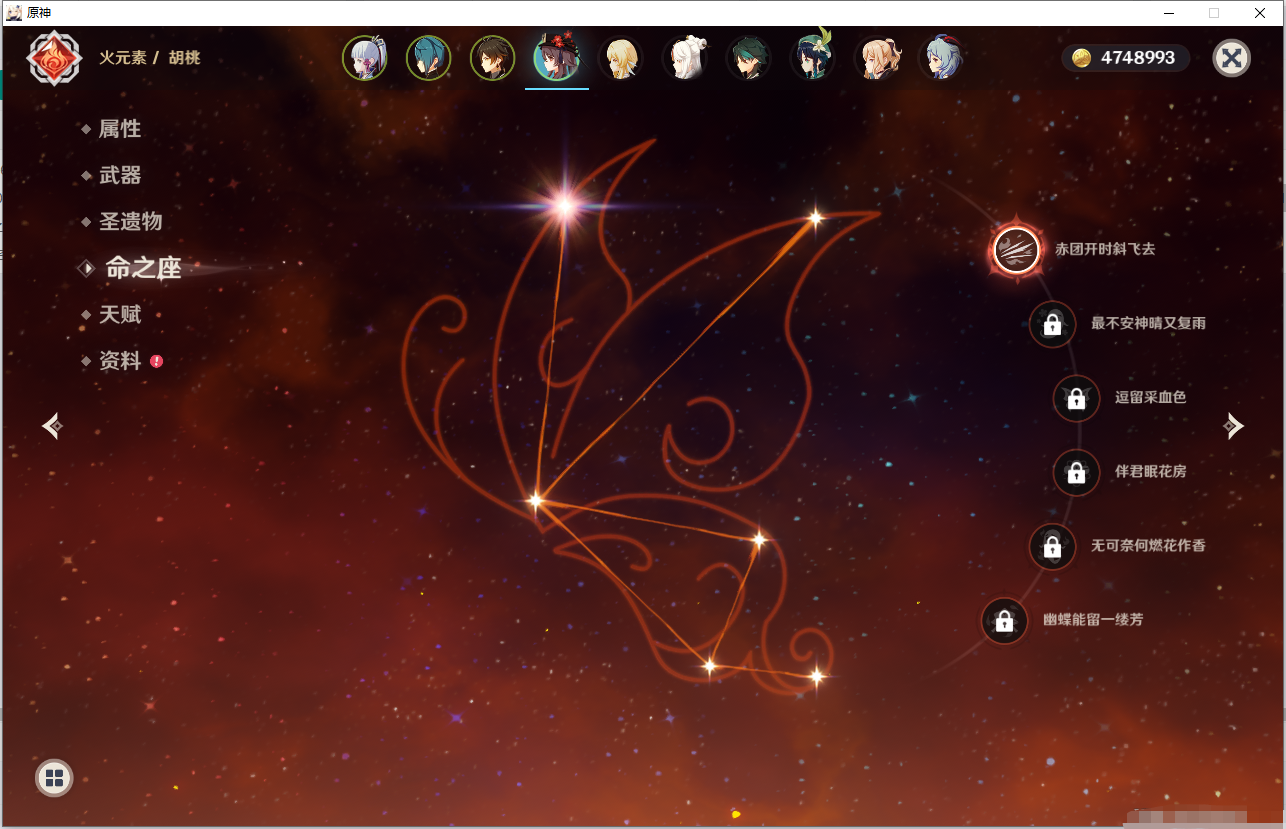
Task: Select locked constellation 最不安神晴又复雨
Action: click(1052, 324)
